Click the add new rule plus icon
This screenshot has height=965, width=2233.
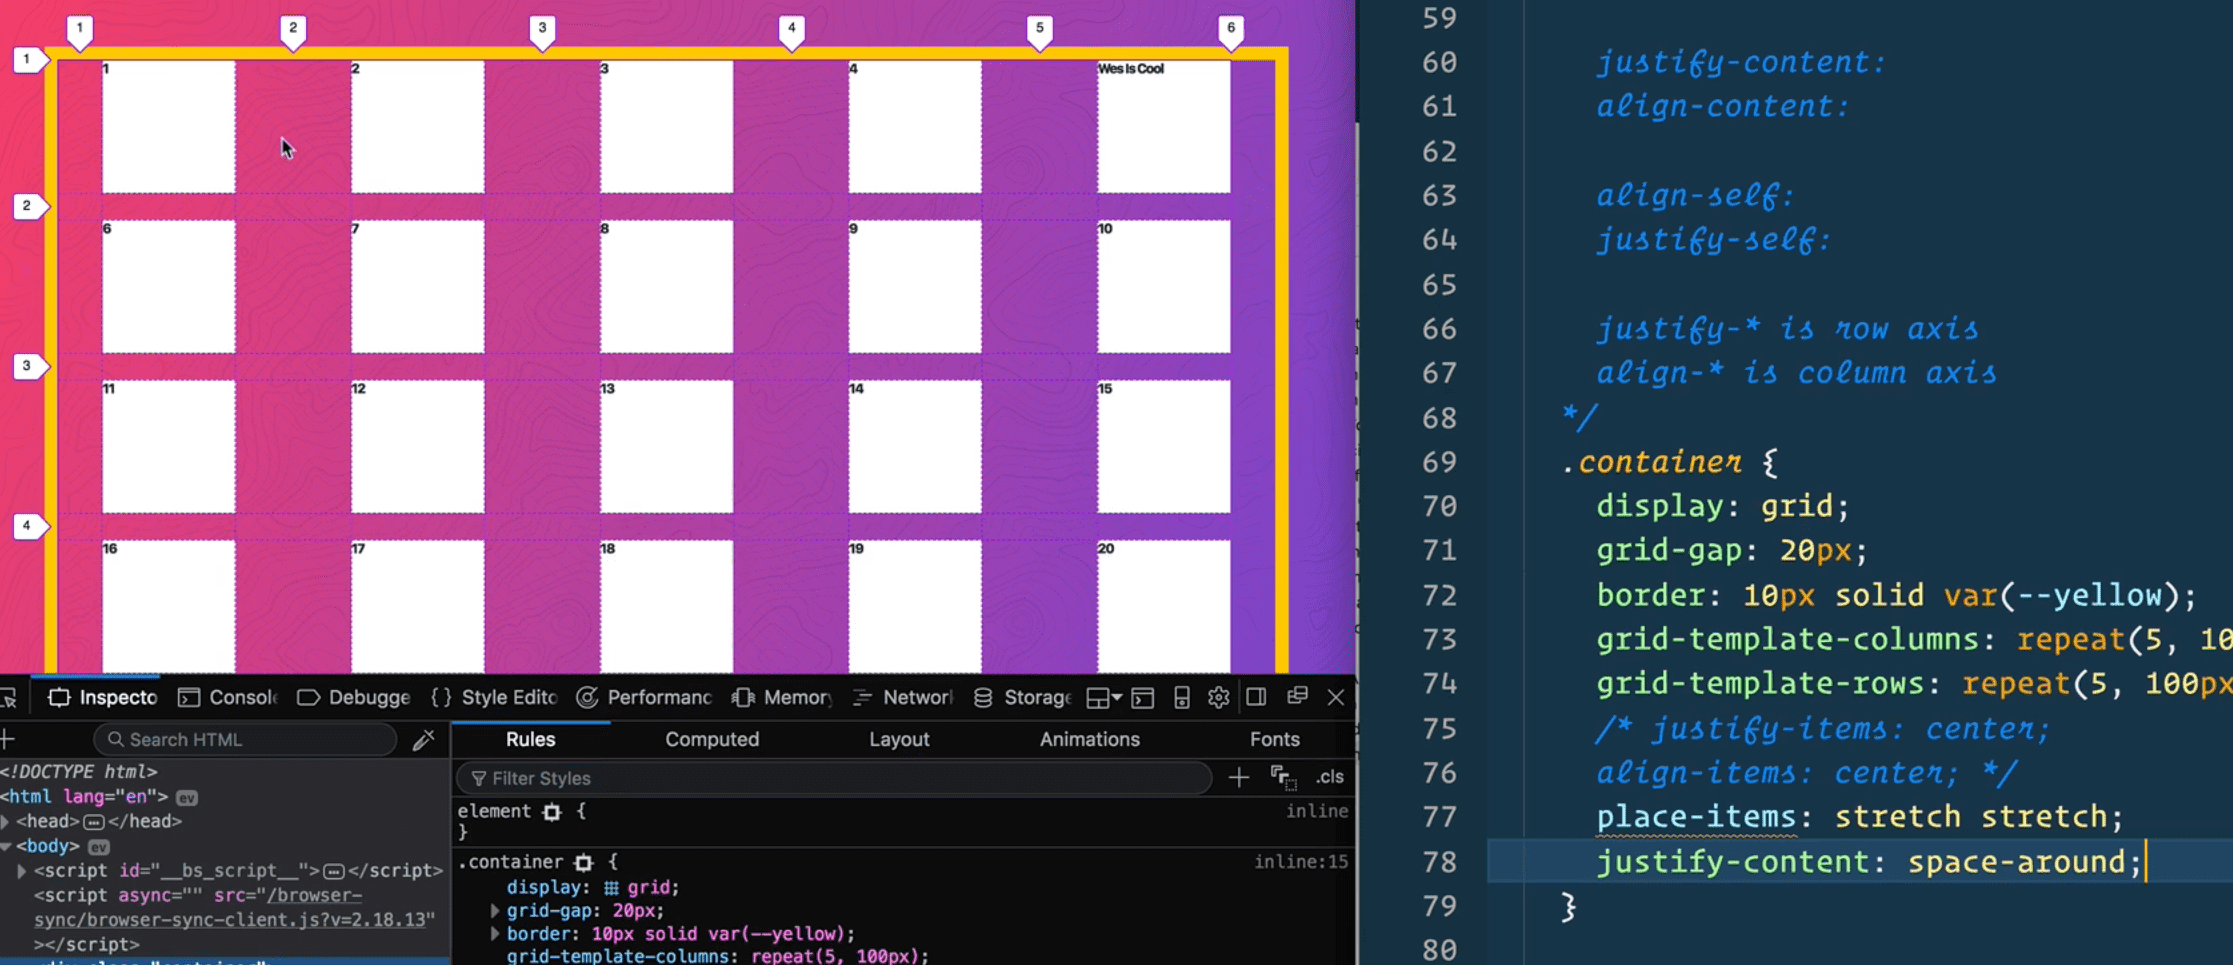tap(1239, 777)
